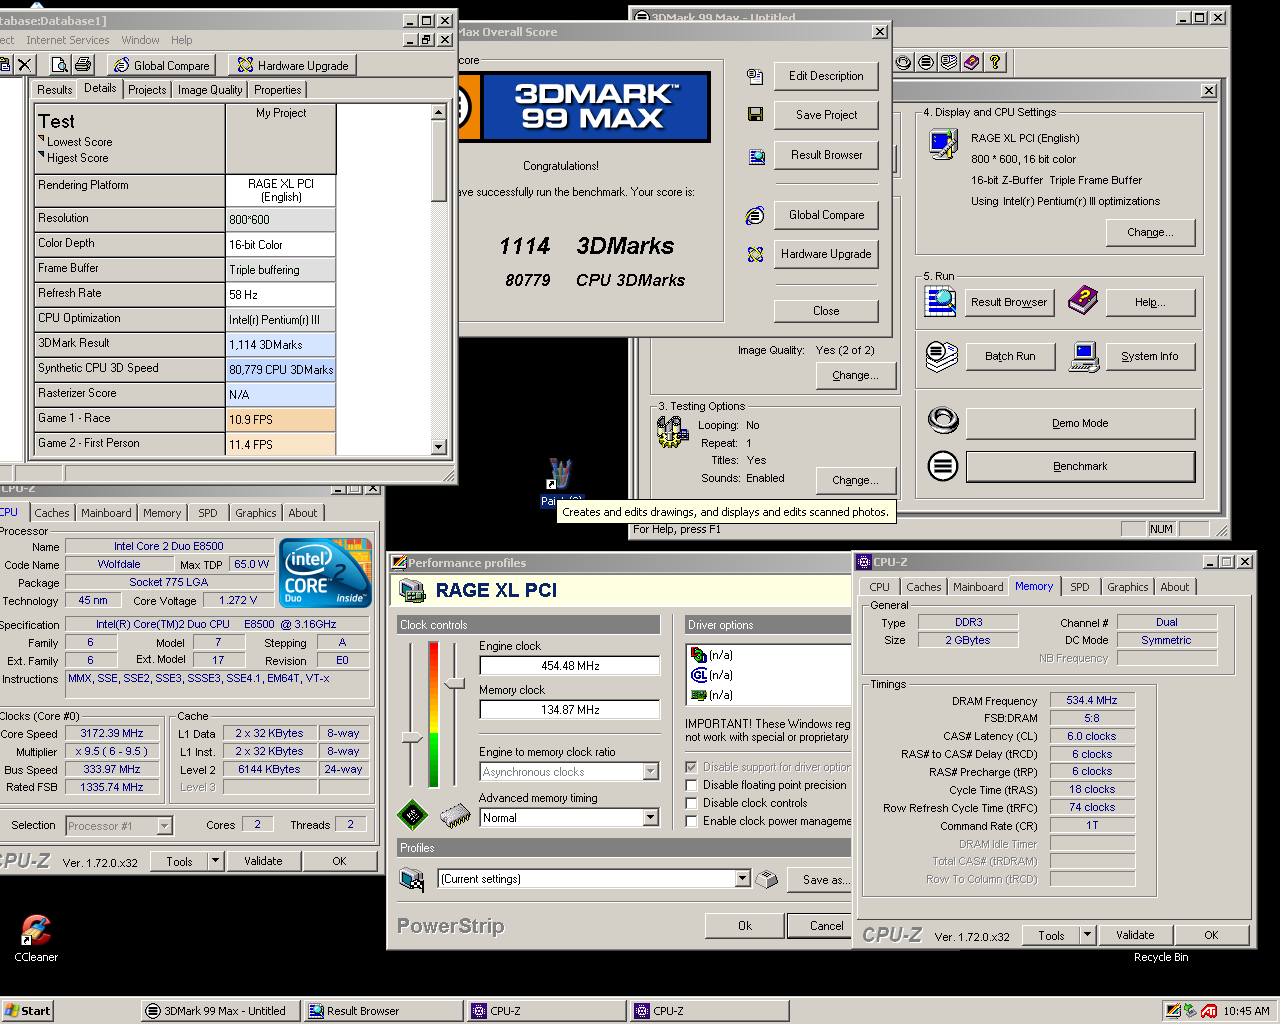This screenshot has width=1280, height=1024.
Task: Click the keyboard hotkey icon beside profiles dropdown
Action: point(766,880)
